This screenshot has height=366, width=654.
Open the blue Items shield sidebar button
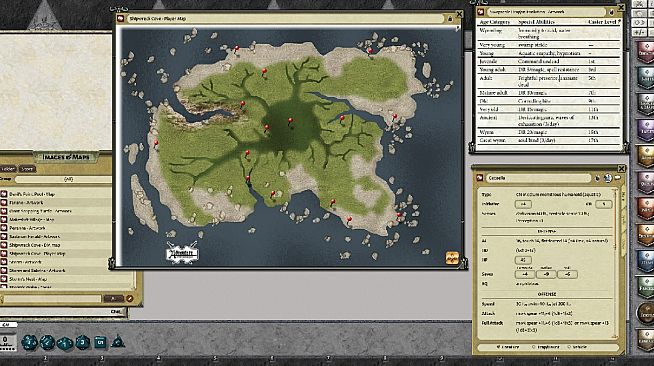coord(646,260)
